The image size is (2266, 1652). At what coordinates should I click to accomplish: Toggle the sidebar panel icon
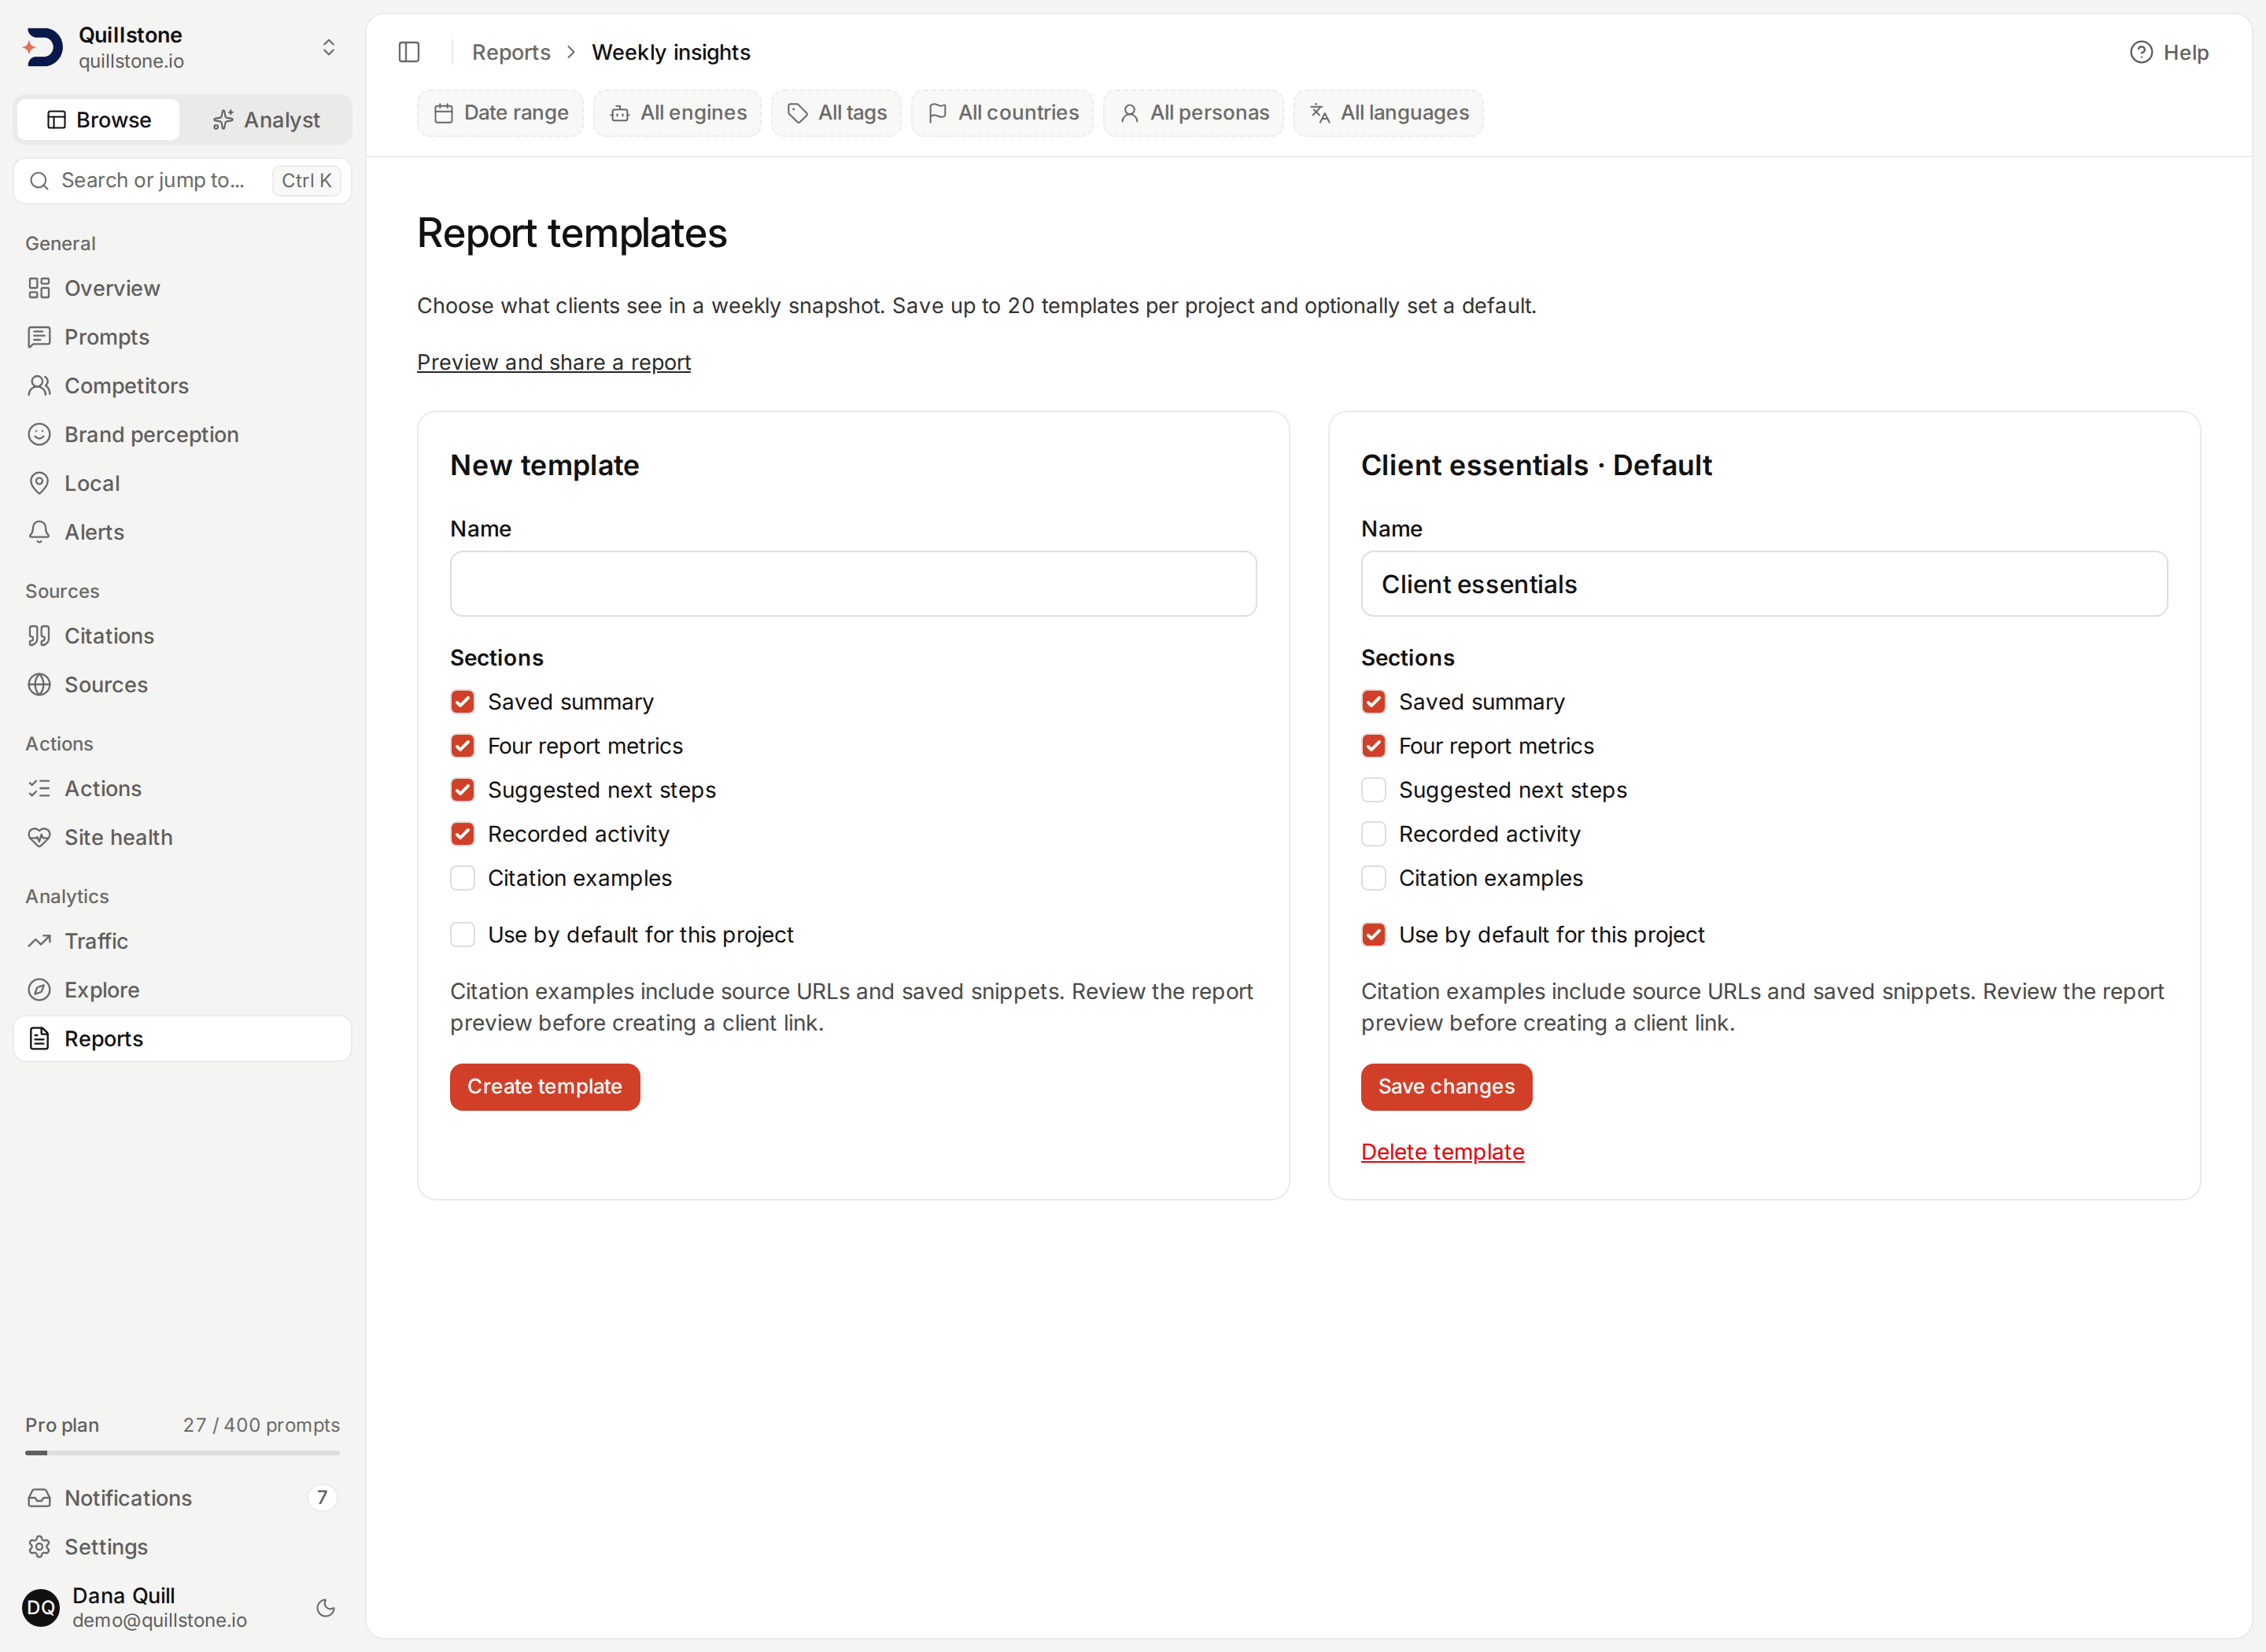pyautogui.click(x=409, y=52)
